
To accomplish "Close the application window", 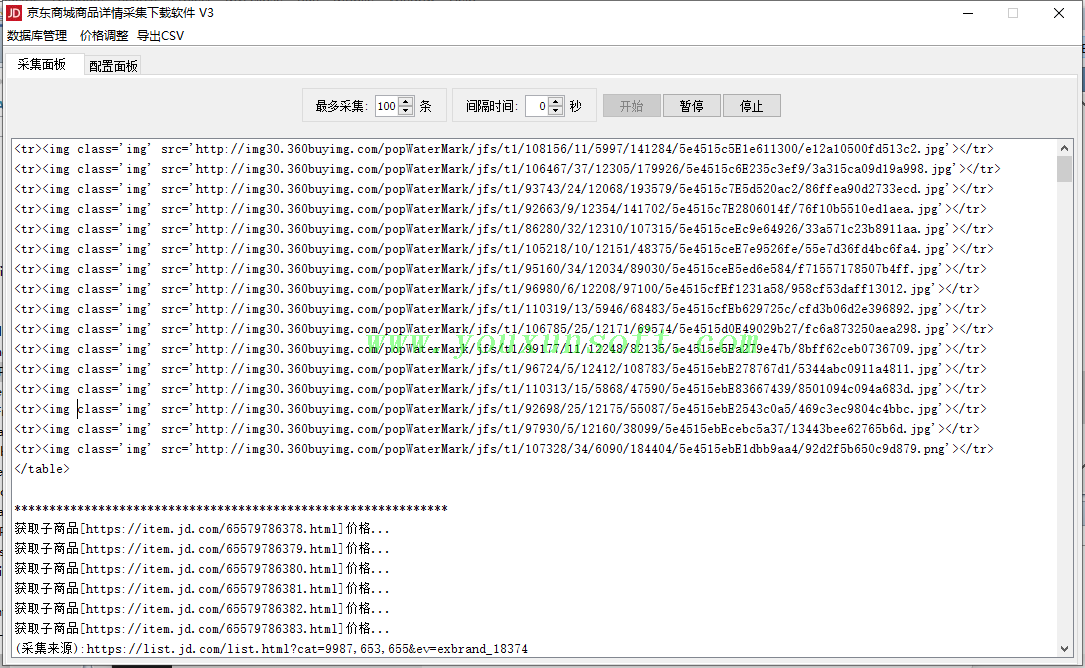I will pos(1059,13).
